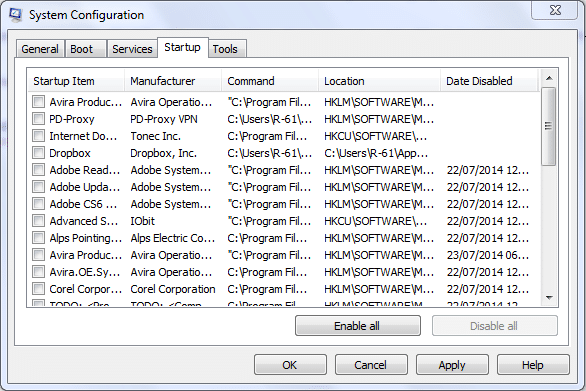Click the System Configuration title bar icon
Viewport: 586px width, 391px height.
pos(16,15)
